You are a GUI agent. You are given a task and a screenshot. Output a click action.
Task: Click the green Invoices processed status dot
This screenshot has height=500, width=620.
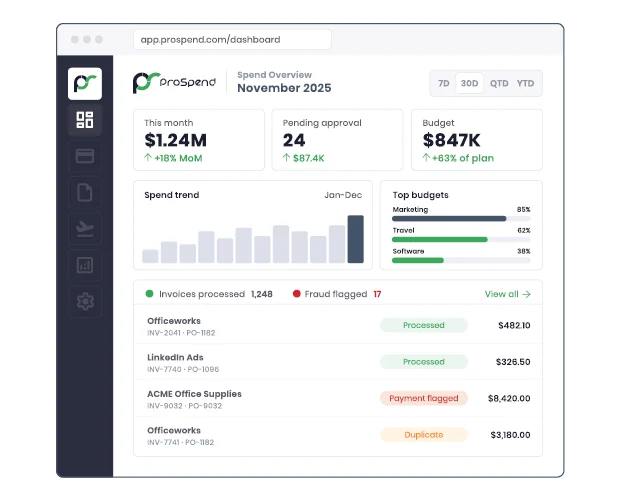[149, 294]
